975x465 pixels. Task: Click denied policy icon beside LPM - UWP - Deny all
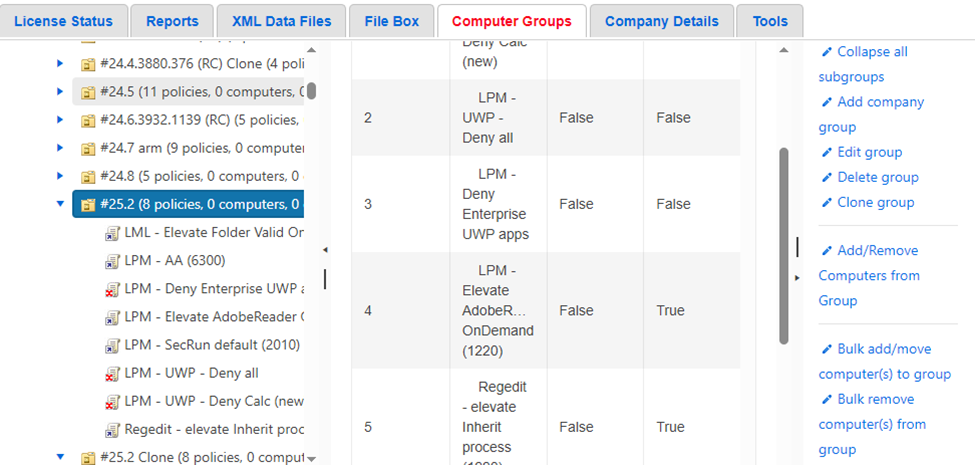click(112, 374)
